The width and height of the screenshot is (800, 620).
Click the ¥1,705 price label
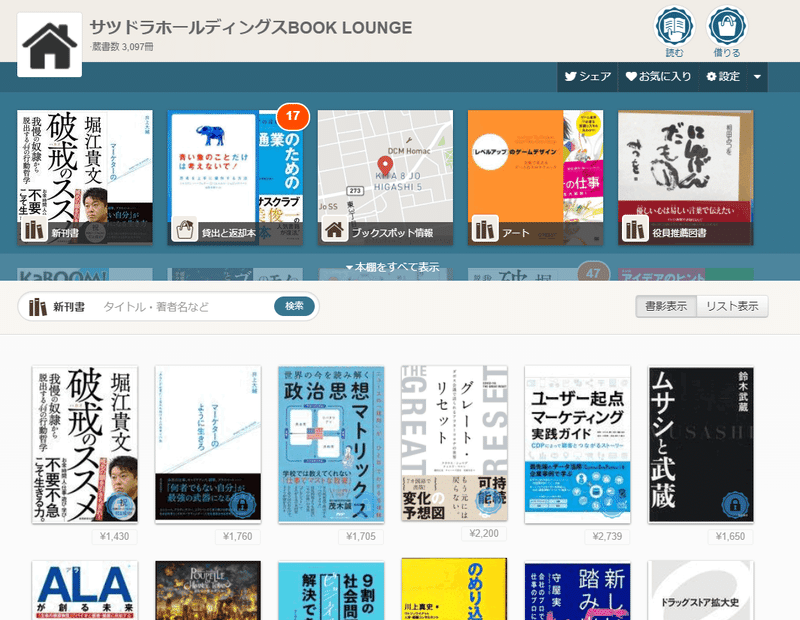click(x=361, y=536)
